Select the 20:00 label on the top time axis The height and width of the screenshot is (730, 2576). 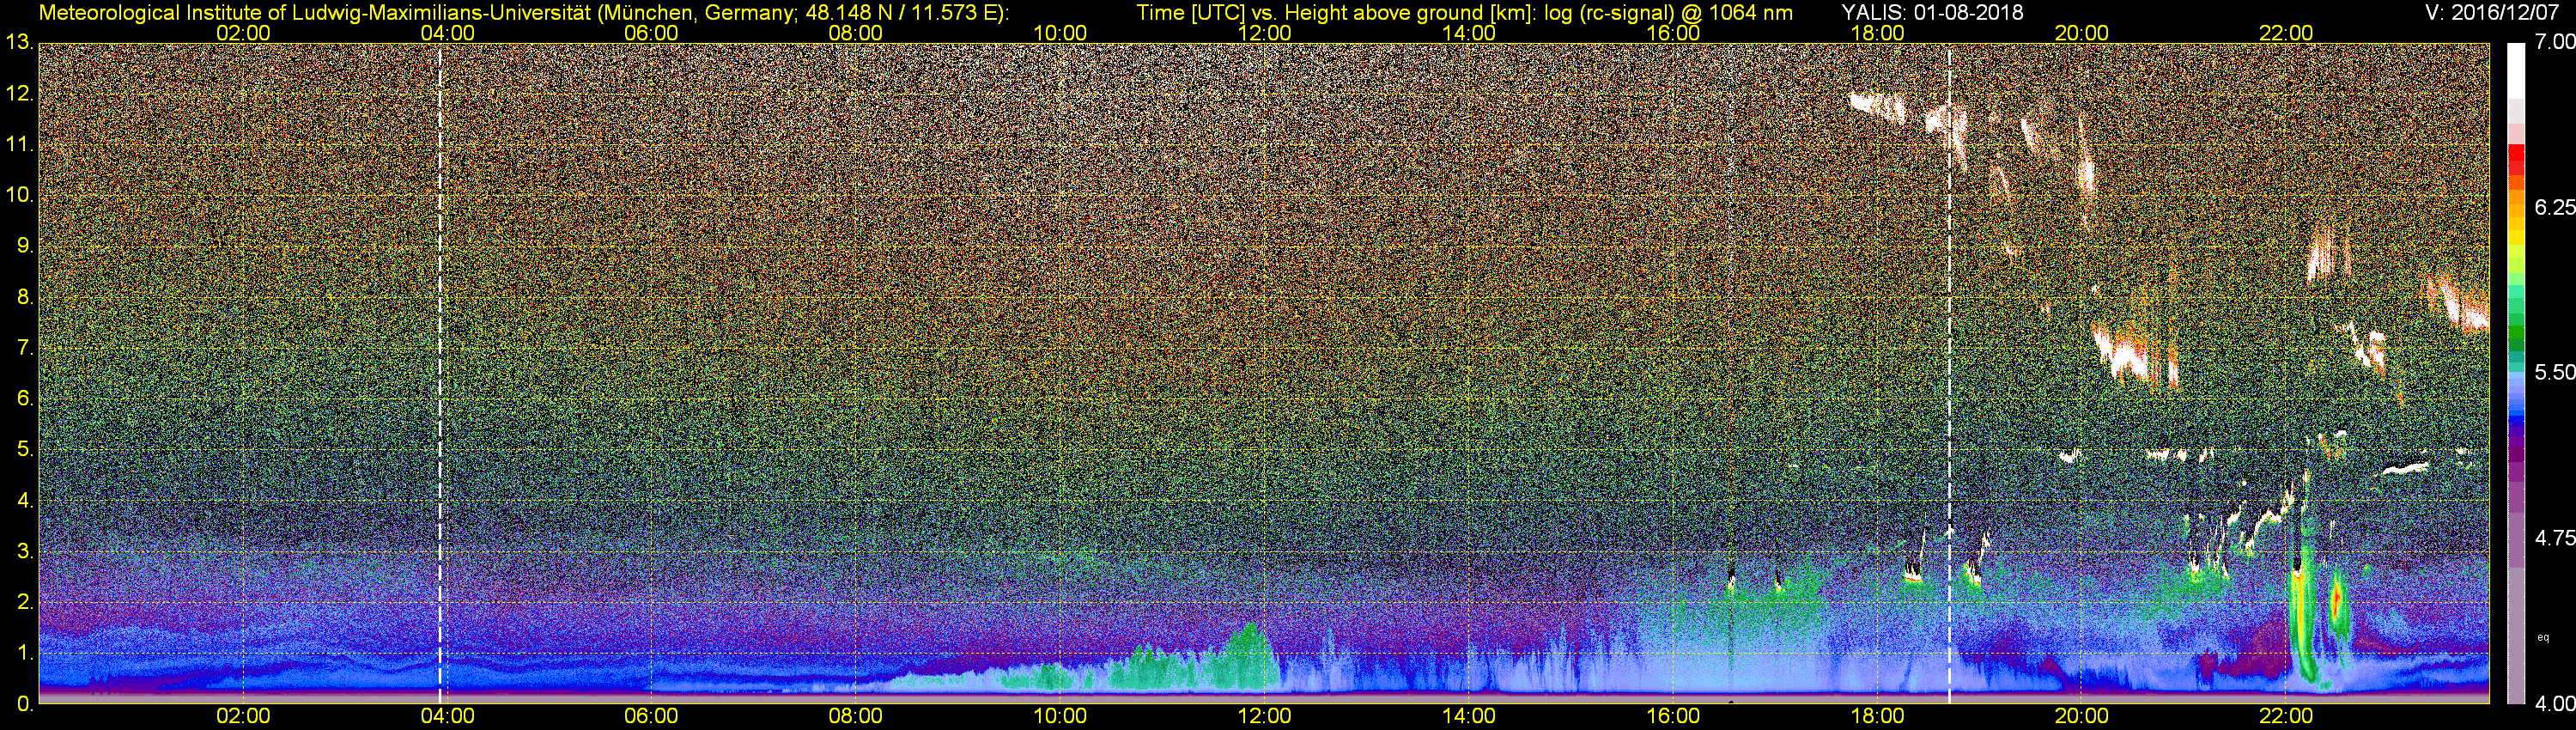[2082, 33]
